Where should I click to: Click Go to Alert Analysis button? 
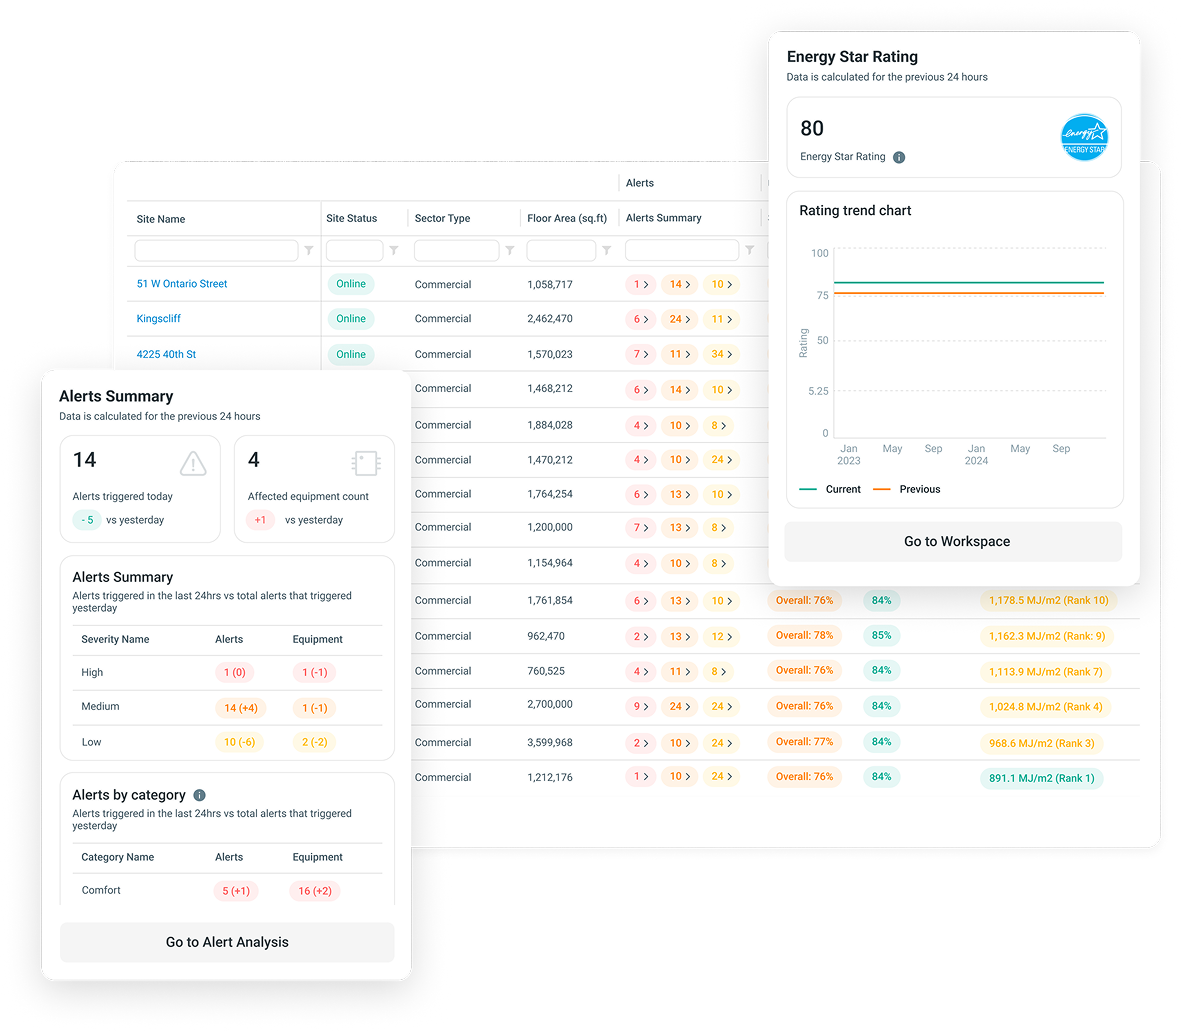click(x=227, y=942)
